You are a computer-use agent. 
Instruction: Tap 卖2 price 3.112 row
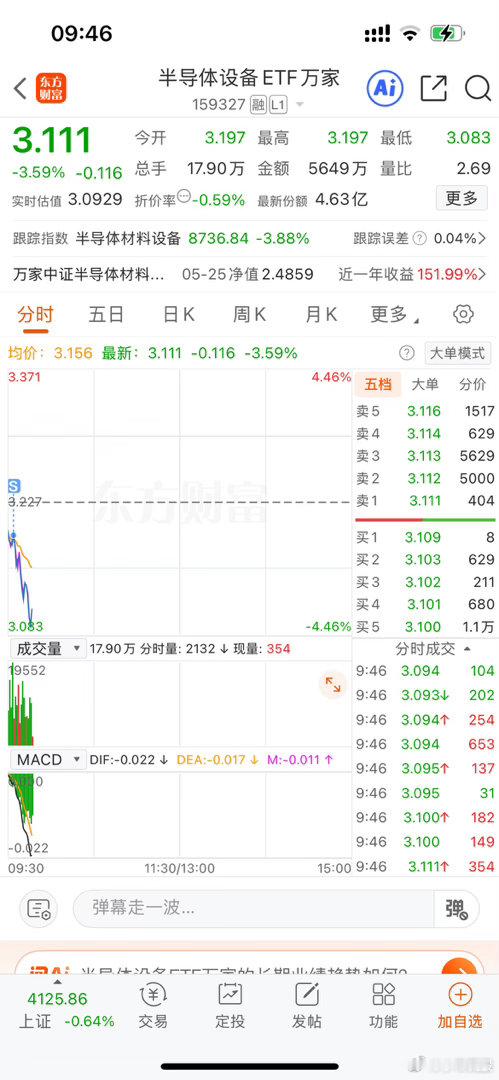coord(425,478)
